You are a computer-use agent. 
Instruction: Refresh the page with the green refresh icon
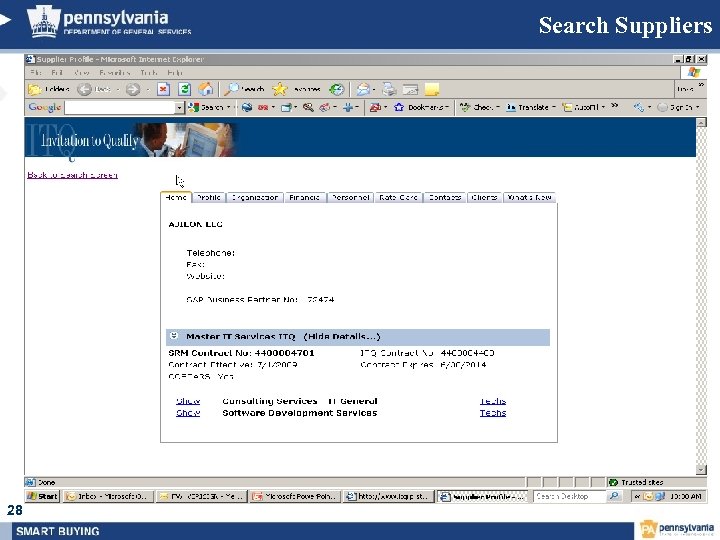pos(185,89)
